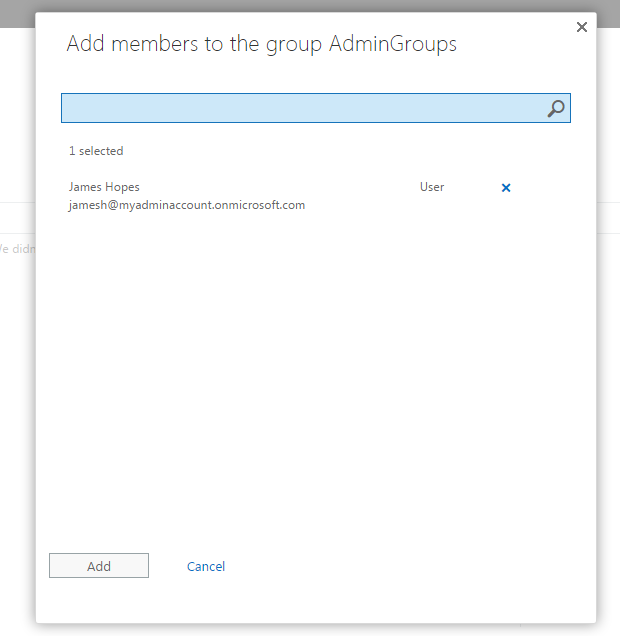Click the jamesh@myadminaccount email address

pos(186,205)
